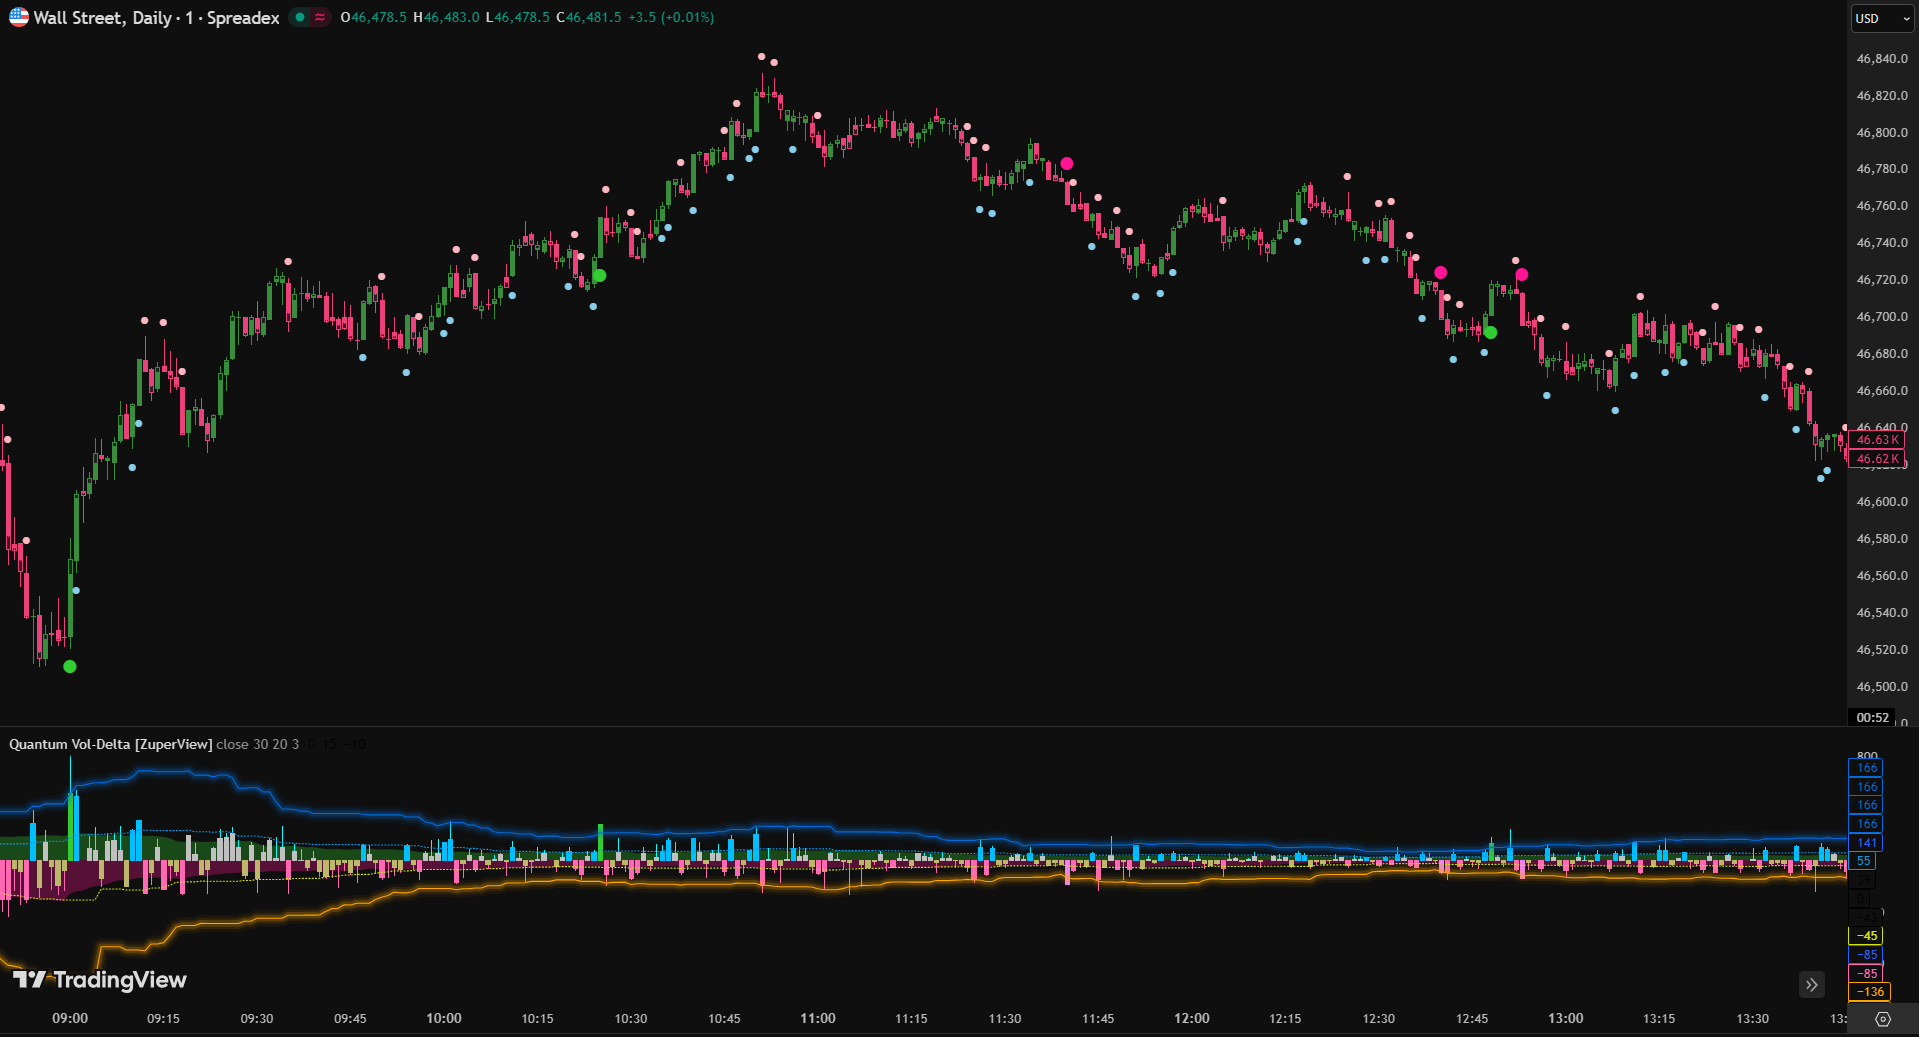Click the 46.63 K price label
This screenshot has width=1919, height=1037.
click(1876, 440)
